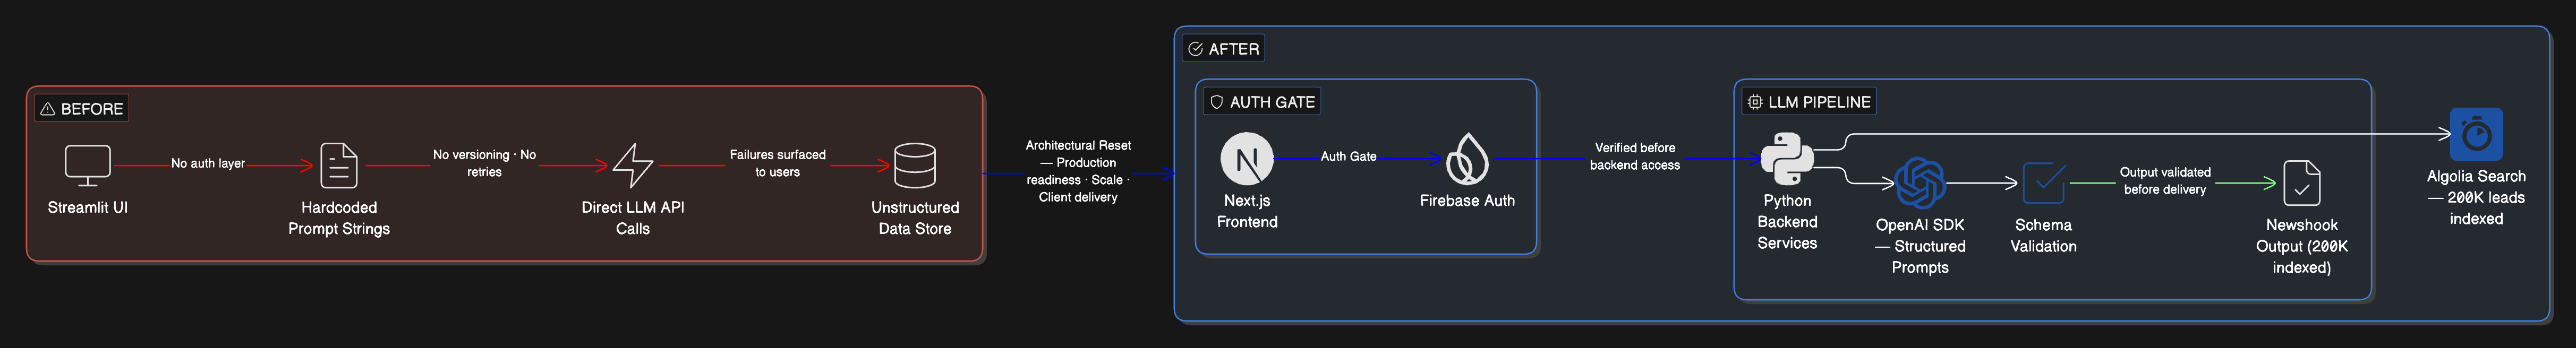
Task: Select the 'Verified before backend access' label
Action: point(1634,156)
